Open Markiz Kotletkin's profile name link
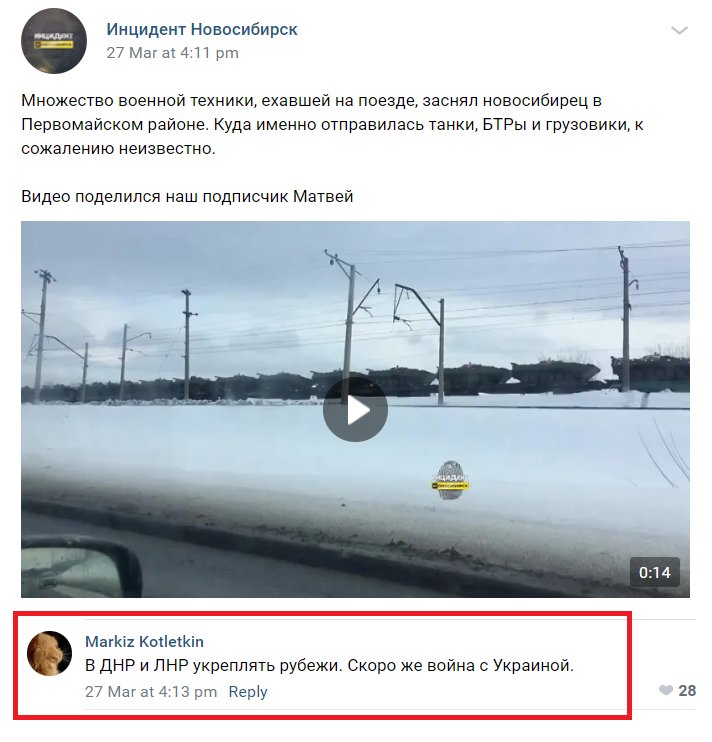 [144, 642]
